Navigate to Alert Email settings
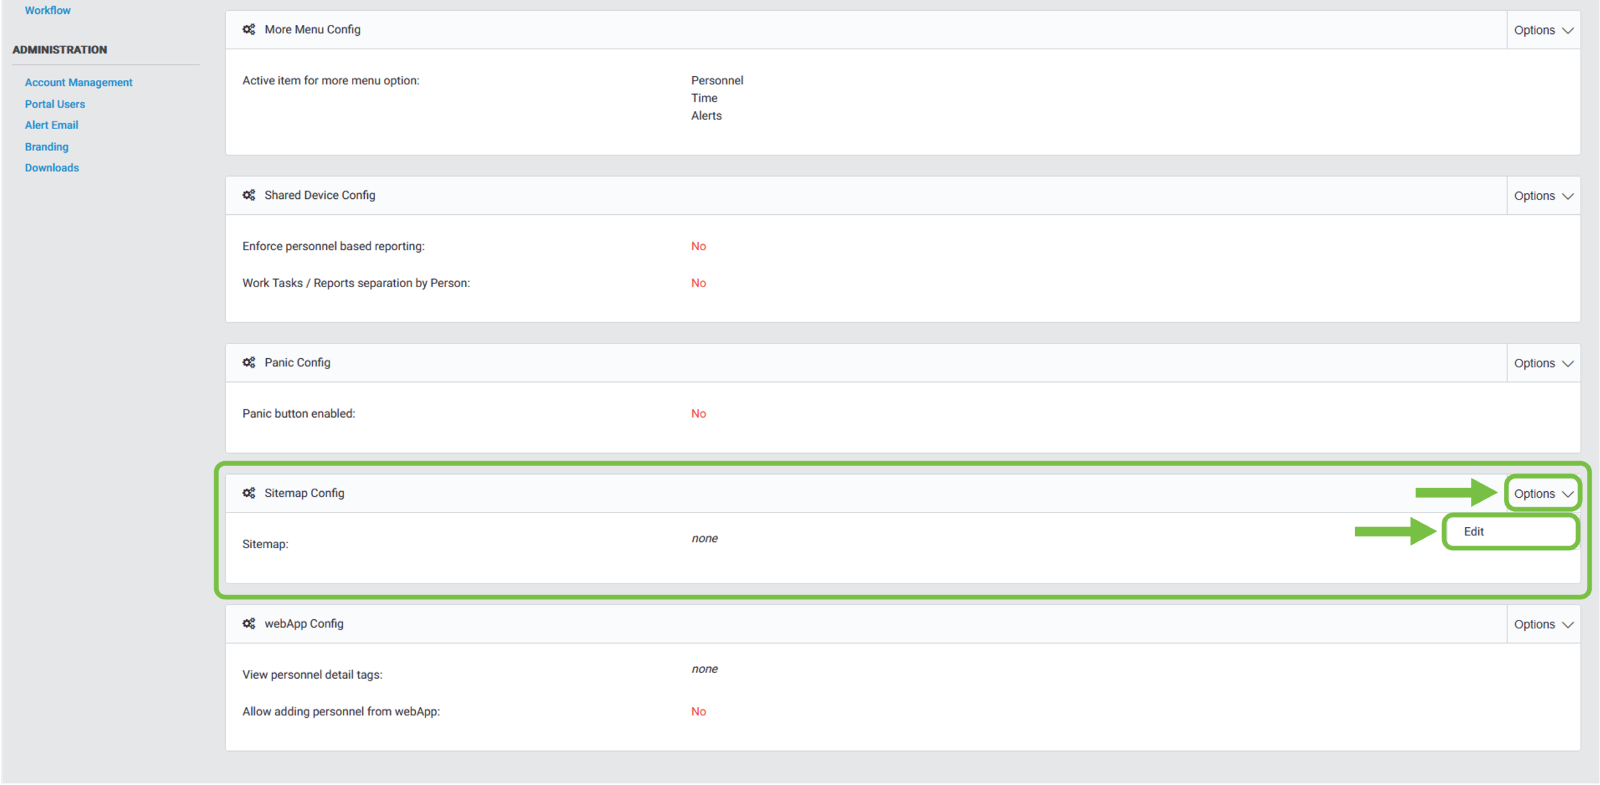Image resolution: width=1600 pixels, height=785 pixels. [x=51, y=125]
